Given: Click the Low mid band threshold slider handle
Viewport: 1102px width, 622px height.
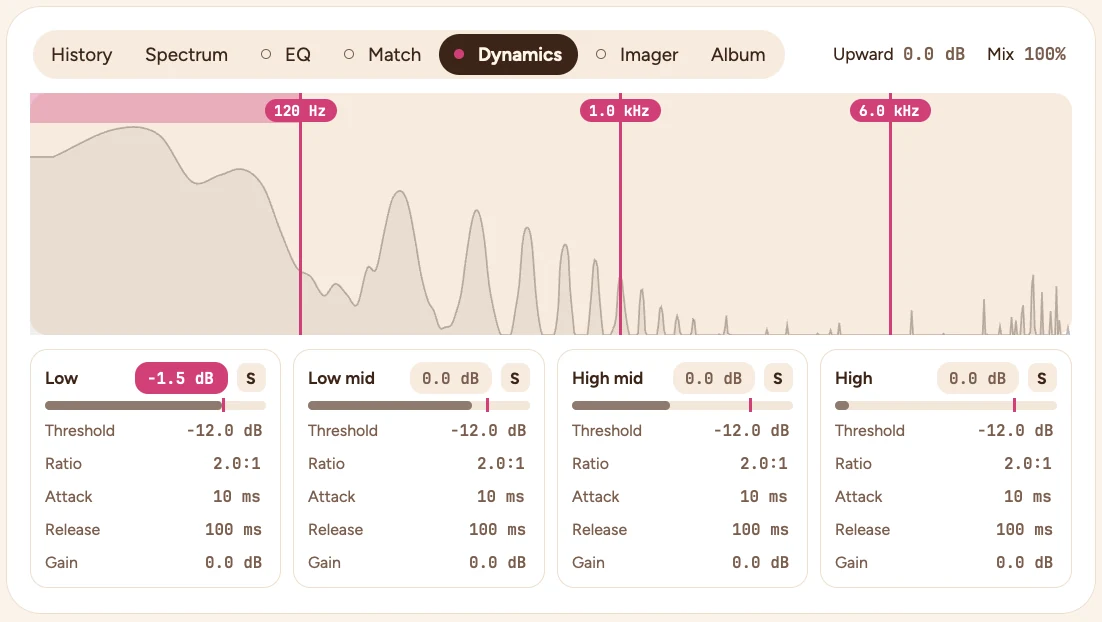Looking at the screenshot, I should [x=487, y=405].
